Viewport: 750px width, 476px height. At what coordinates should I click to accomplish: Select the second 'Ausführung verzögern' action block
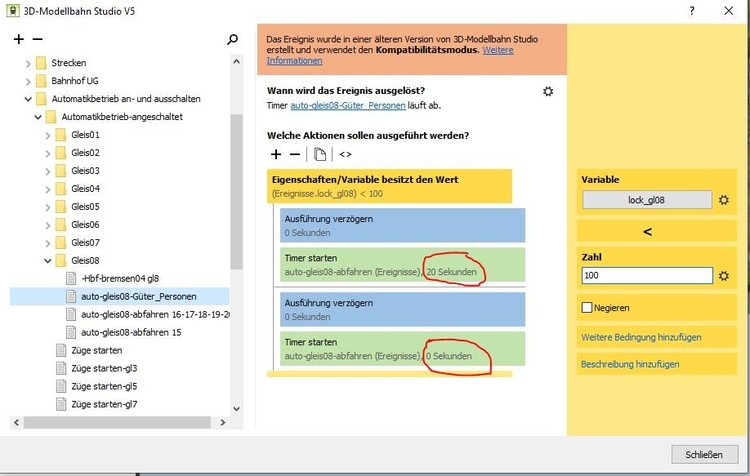point(402,310)
